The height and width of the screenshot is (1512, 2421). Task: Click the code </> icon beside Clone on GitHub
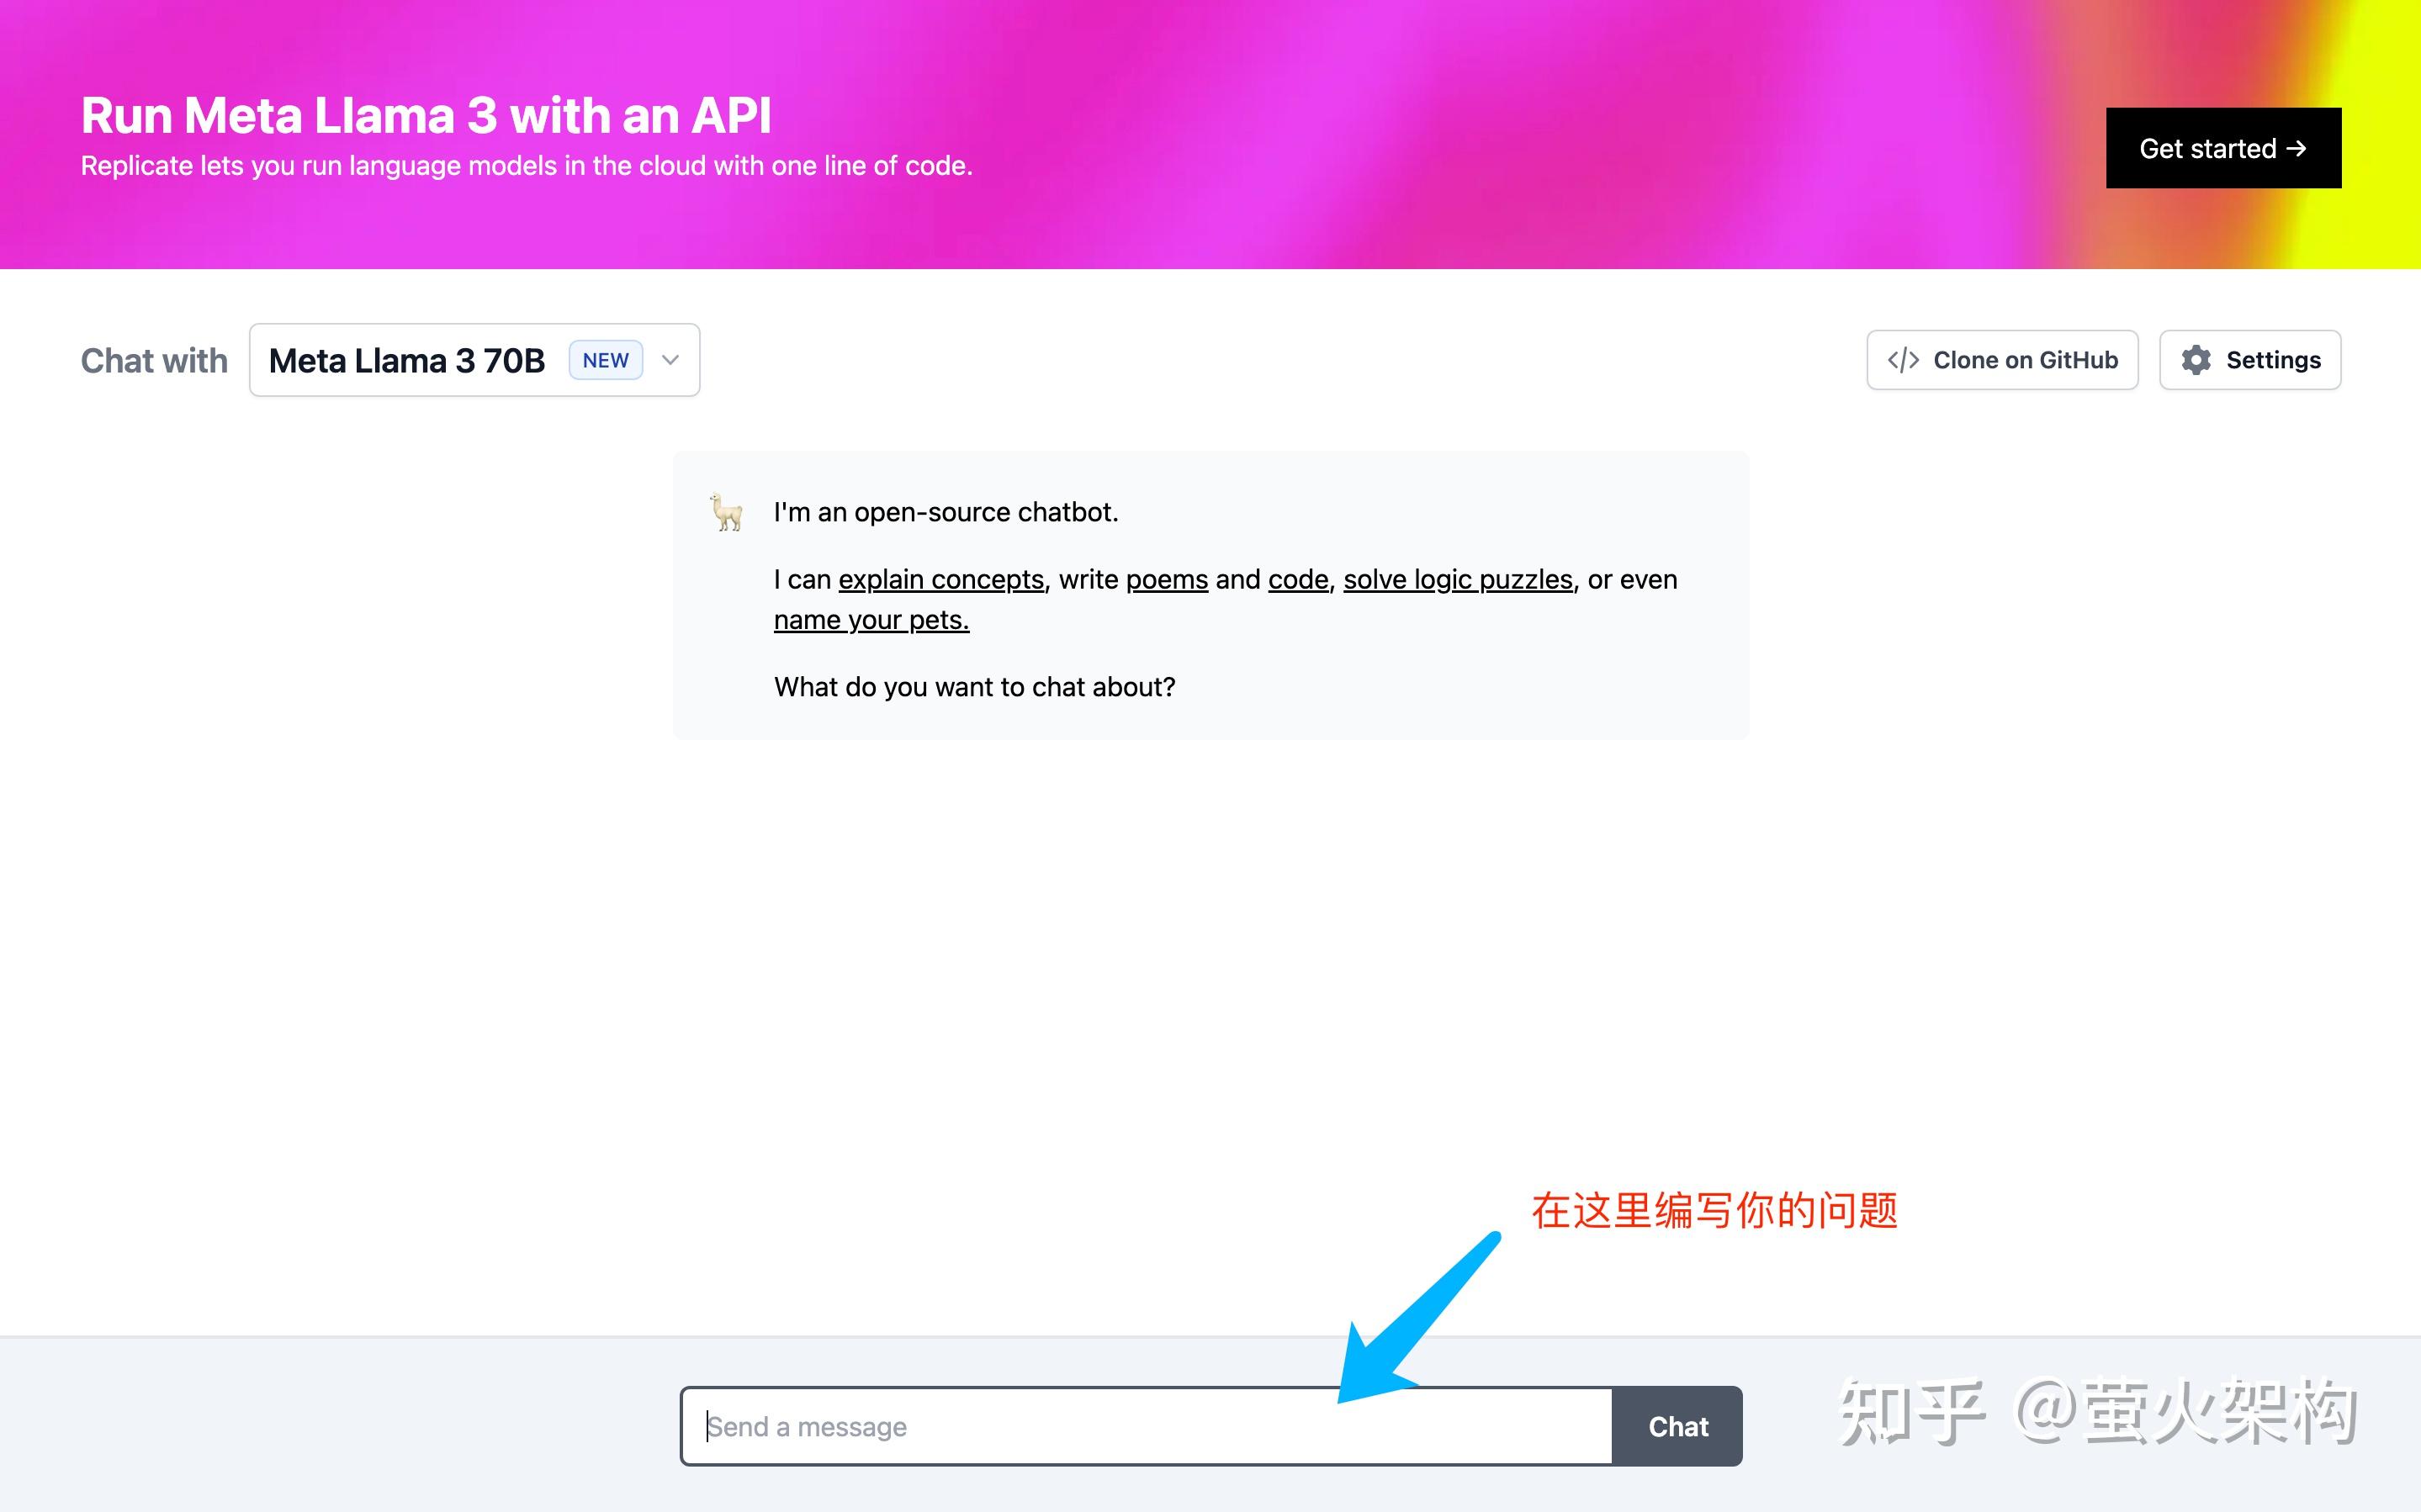[x=1905, y=360]
